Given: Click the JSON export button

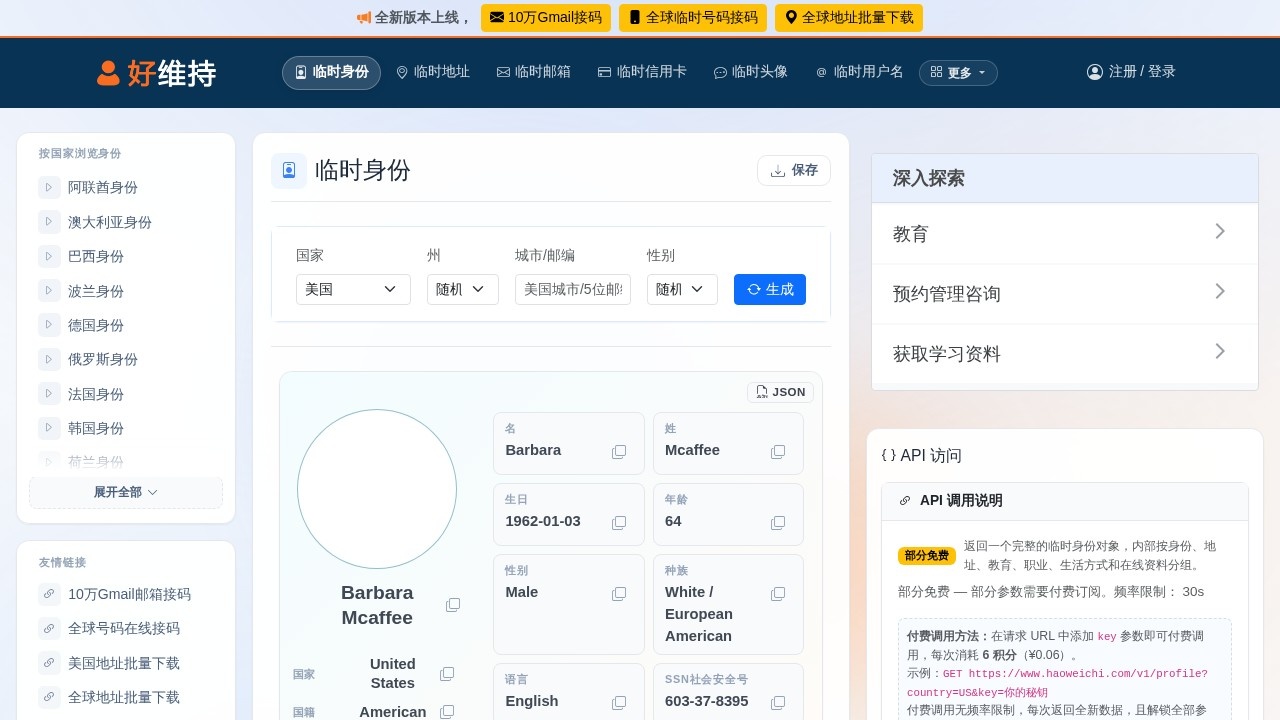Looking at the screenshot, I should (x=780, y=392).
